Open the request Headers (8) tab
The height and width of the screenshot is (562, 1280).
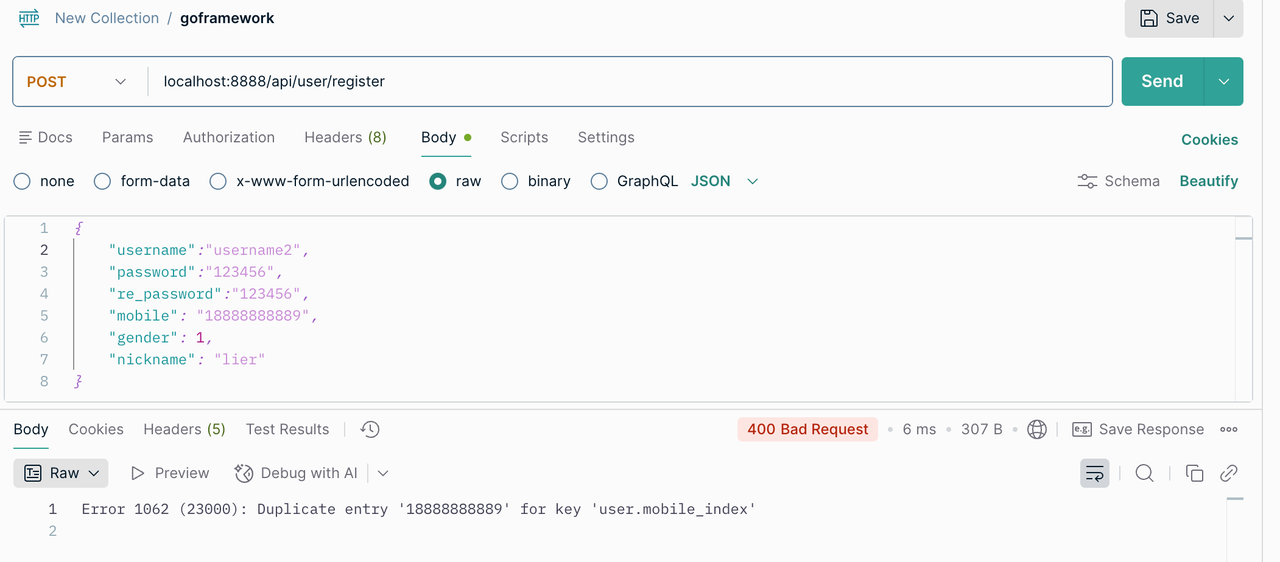point(345,137)
